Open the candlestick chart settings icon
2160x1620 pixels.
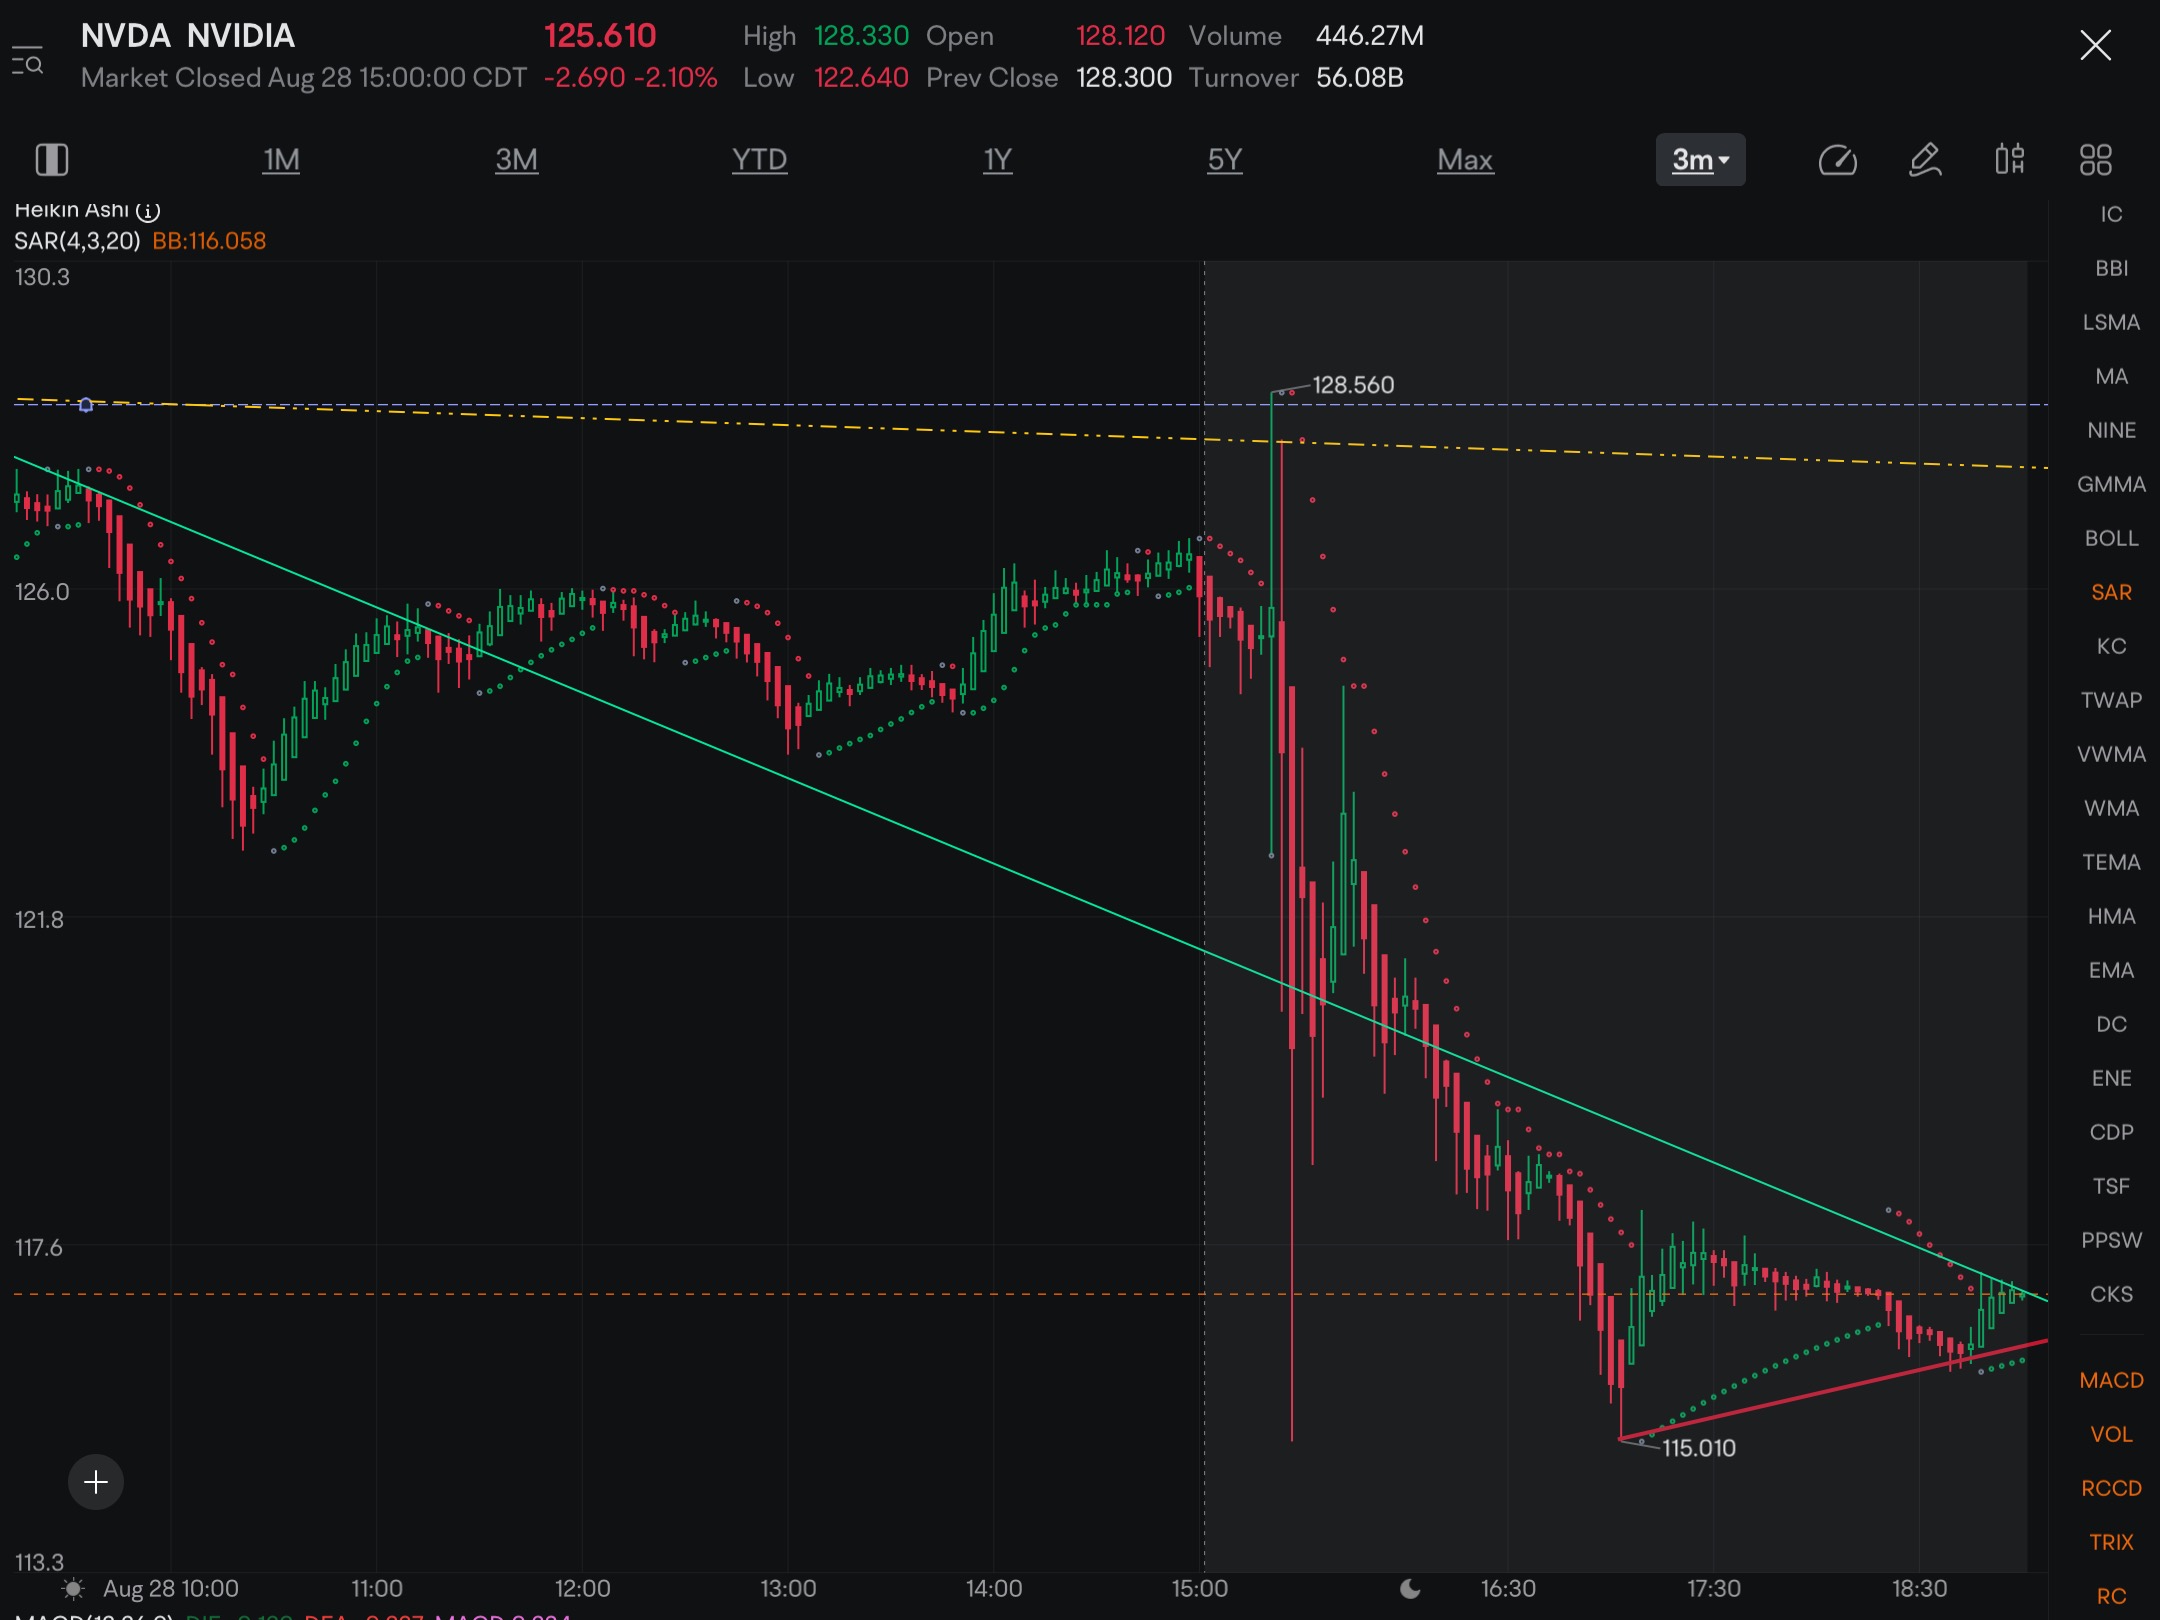tap(2010, 160)
